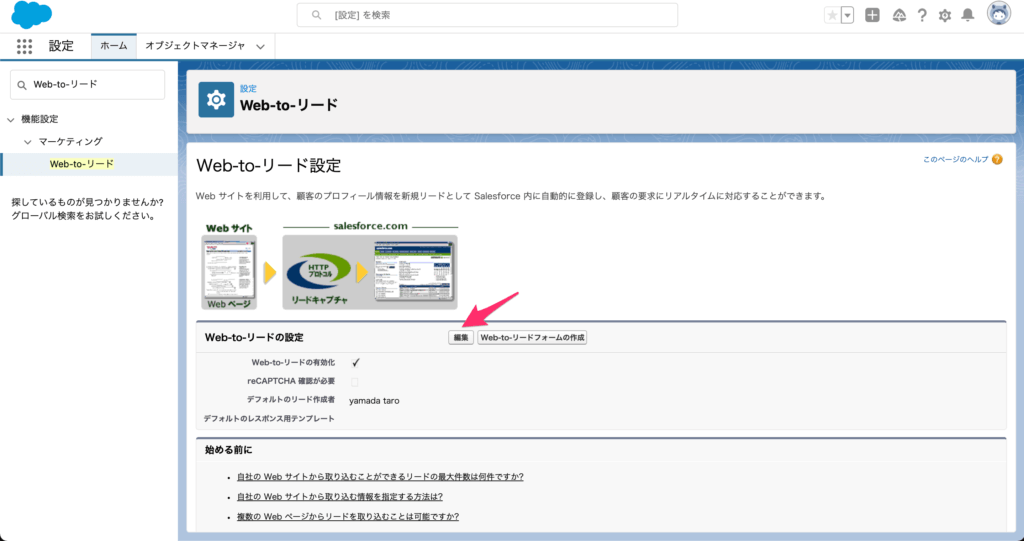The image size is (1024, 541).
Task: Click the favorites star icon
Action: (832, 15)
